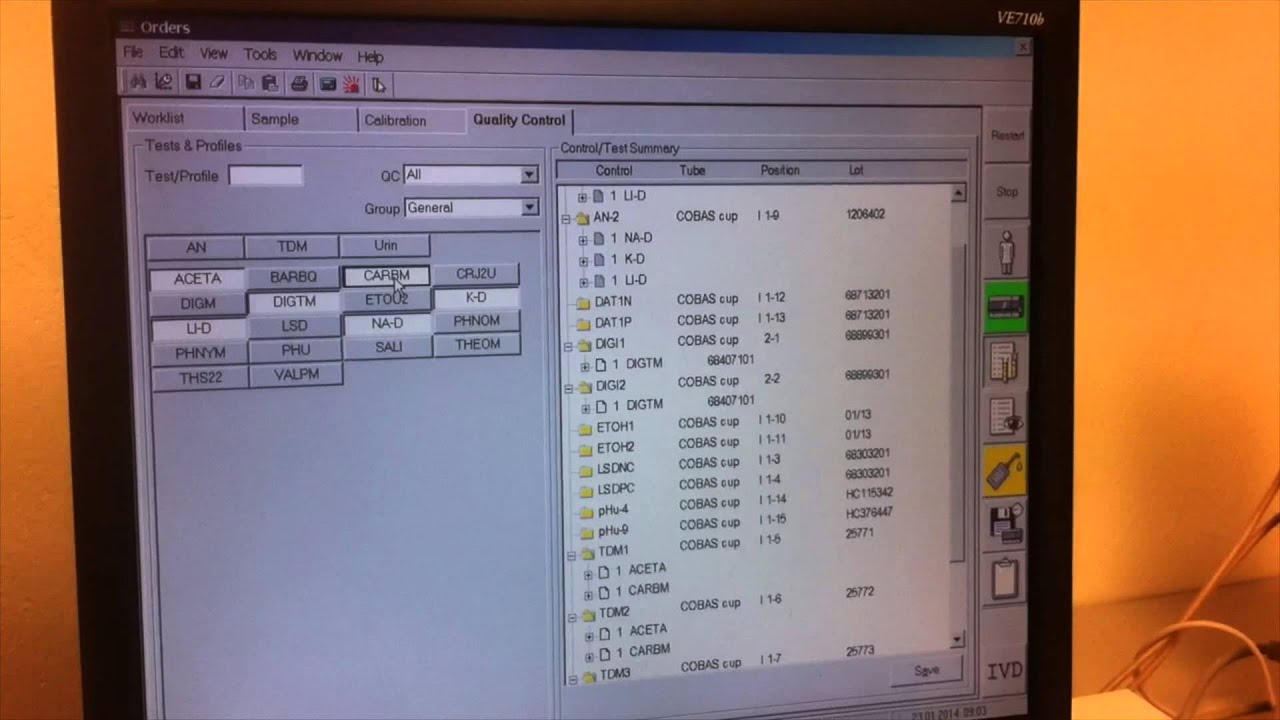1280x720 pixels.
Task: Click the Copy toolbar icon
Action: [246, 83]
